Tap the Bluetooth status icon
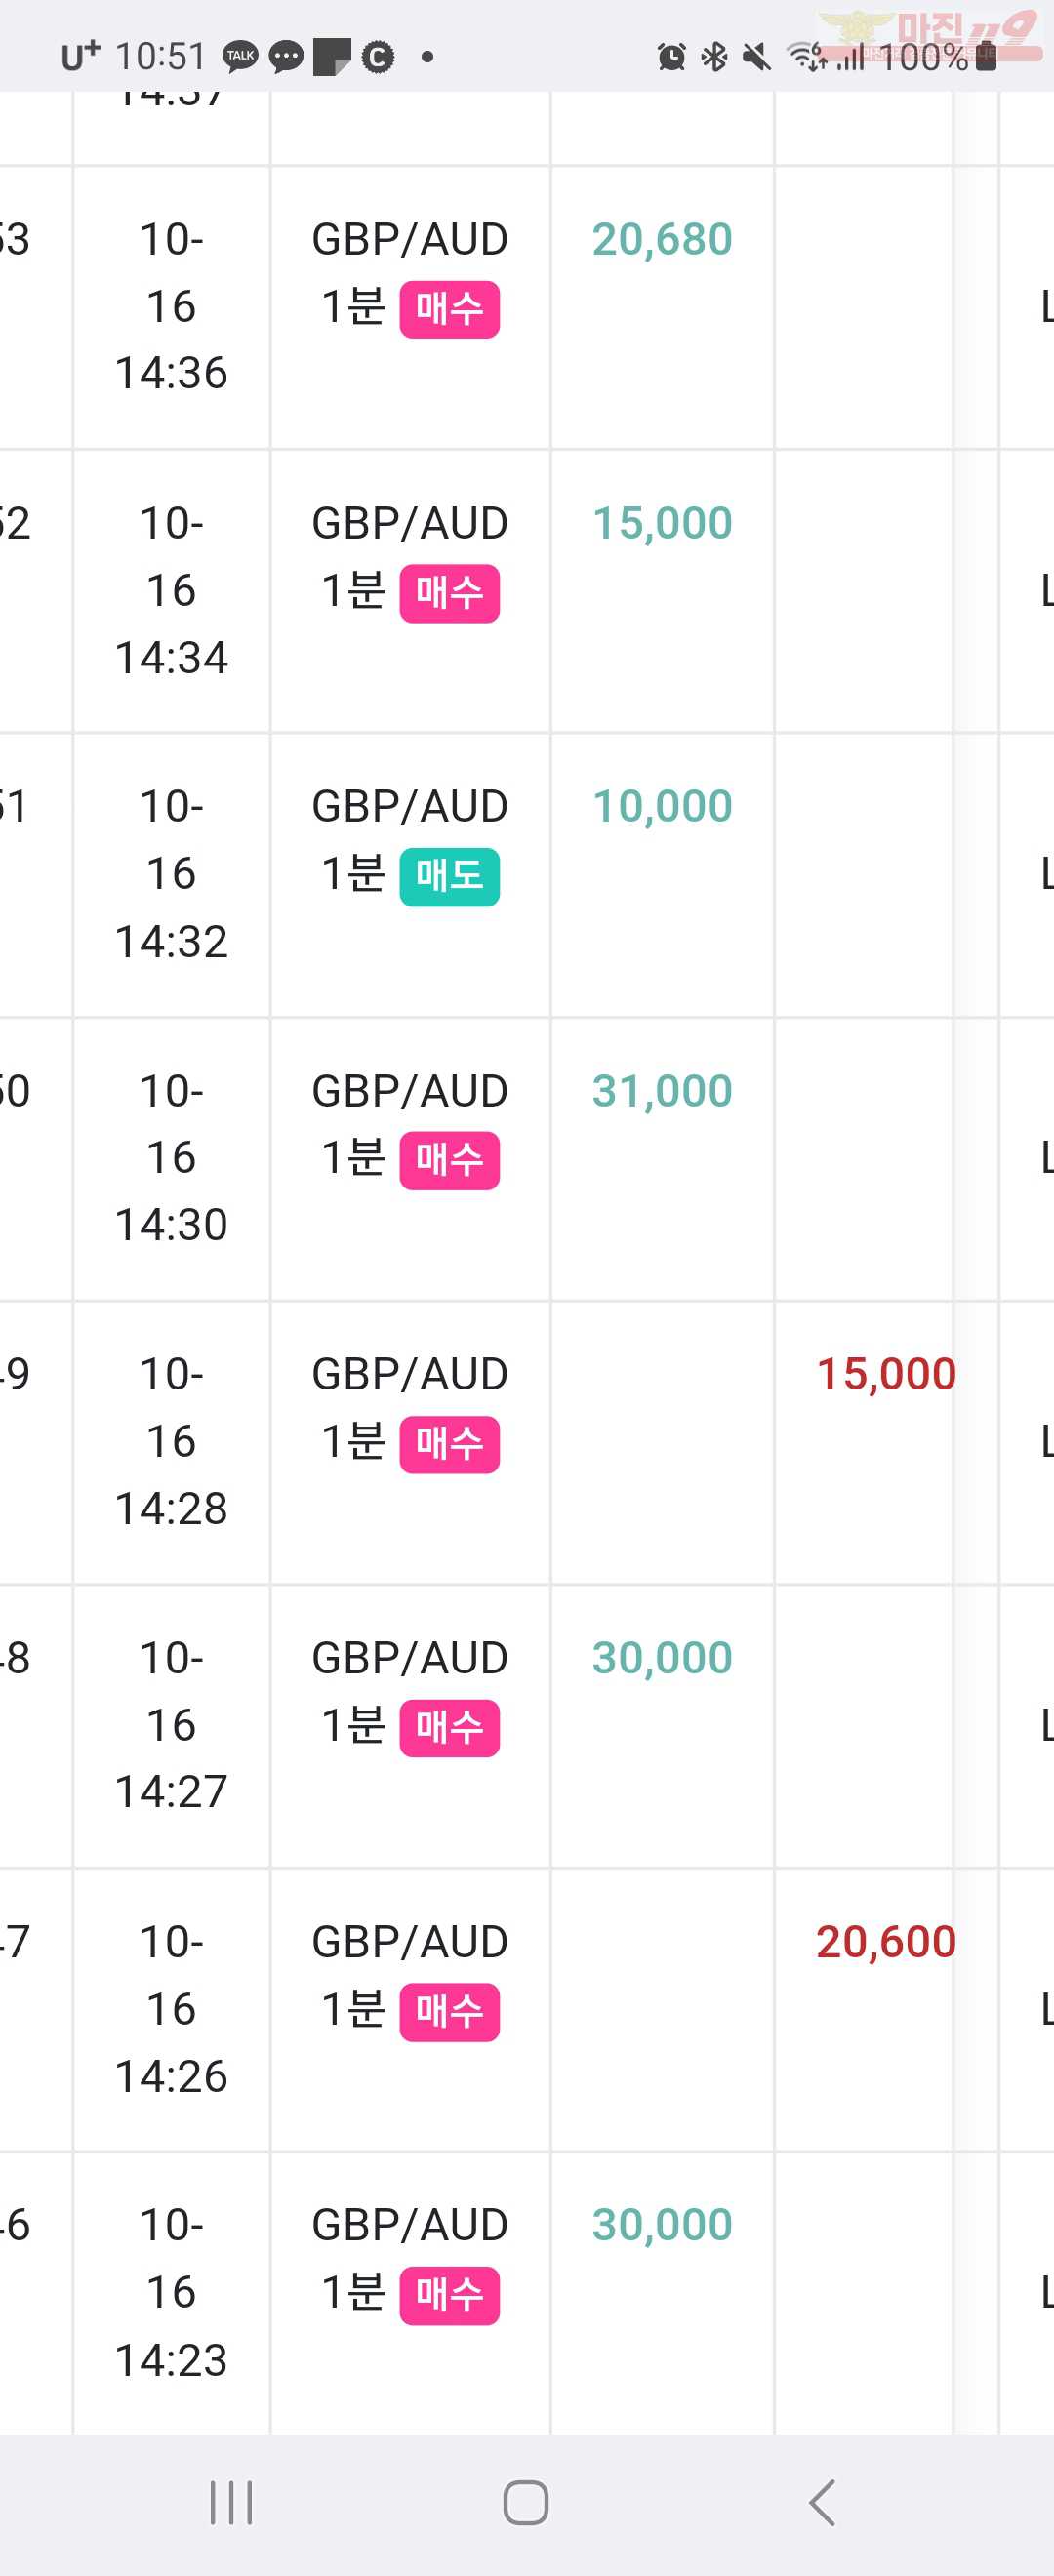Screen dimensions: 1054x2576 [714, 57]
